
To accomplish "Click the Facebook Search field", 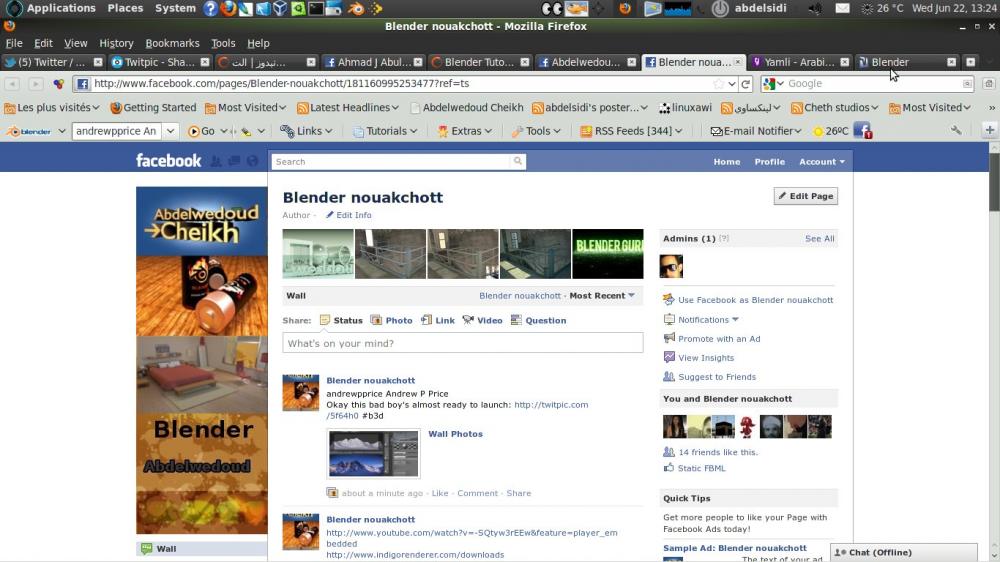I will pyautogui.click(x=392, y=161).
